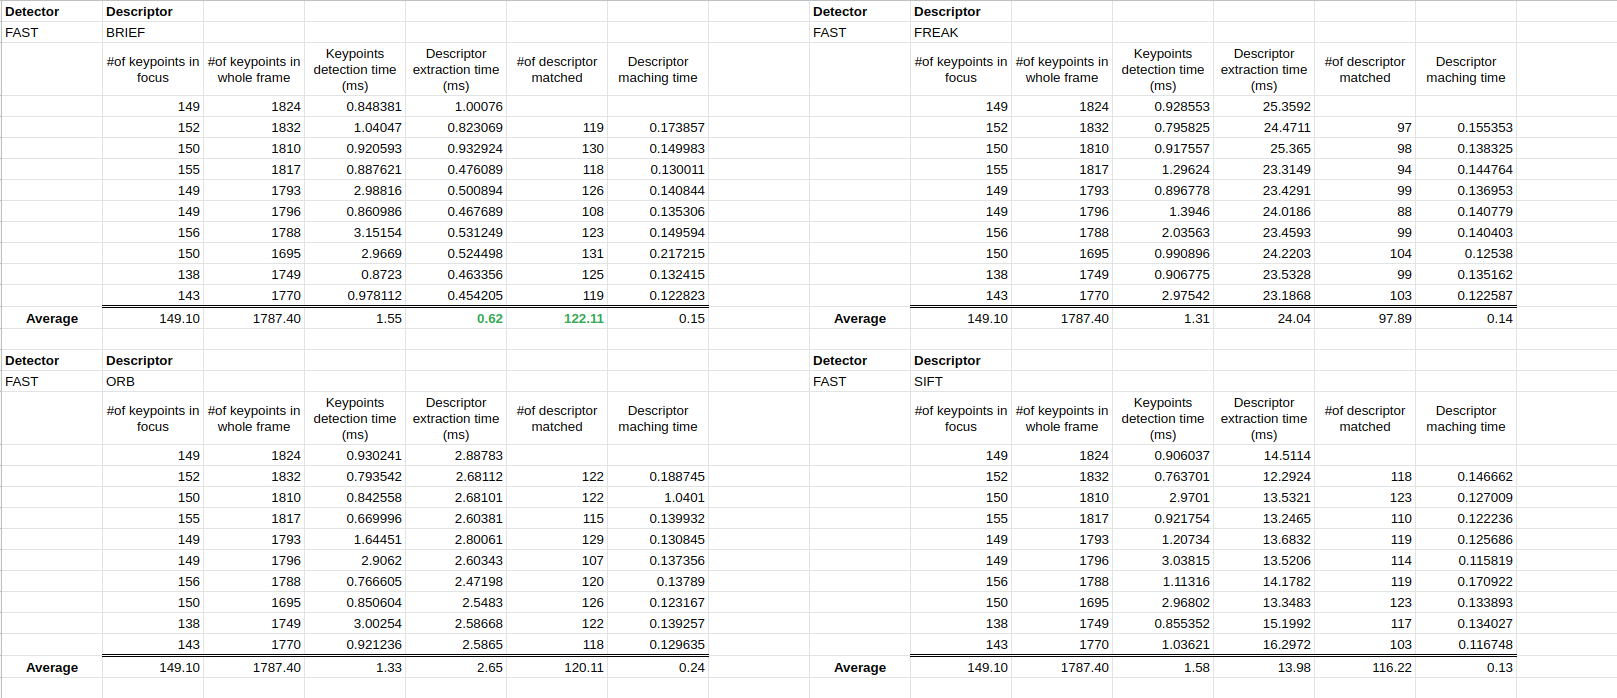Select the cell showing 16.2972
Image resolution: width=1617 pixels, height=698 pixels.
click(1264, 644)
